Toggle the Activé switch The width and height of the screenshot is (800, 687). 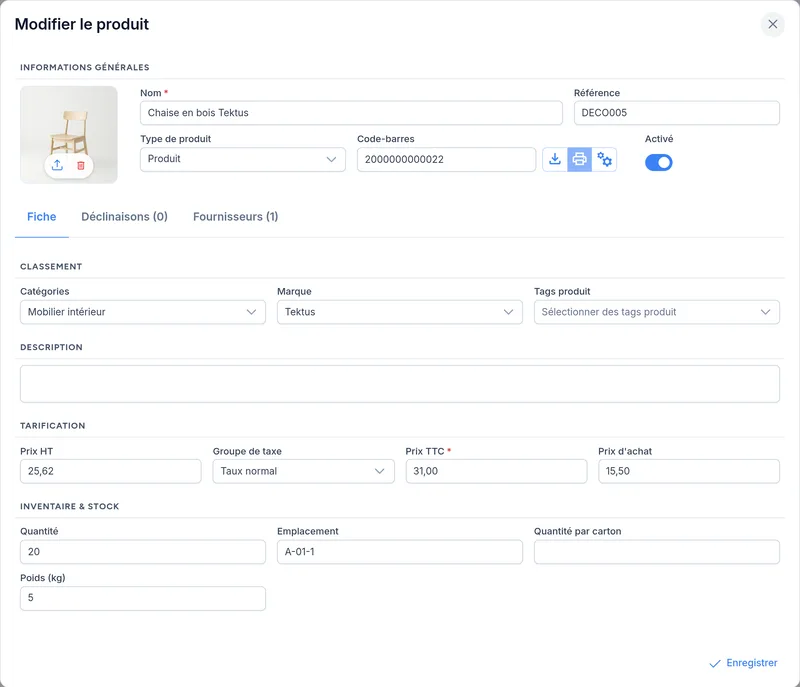coord(658,163)
